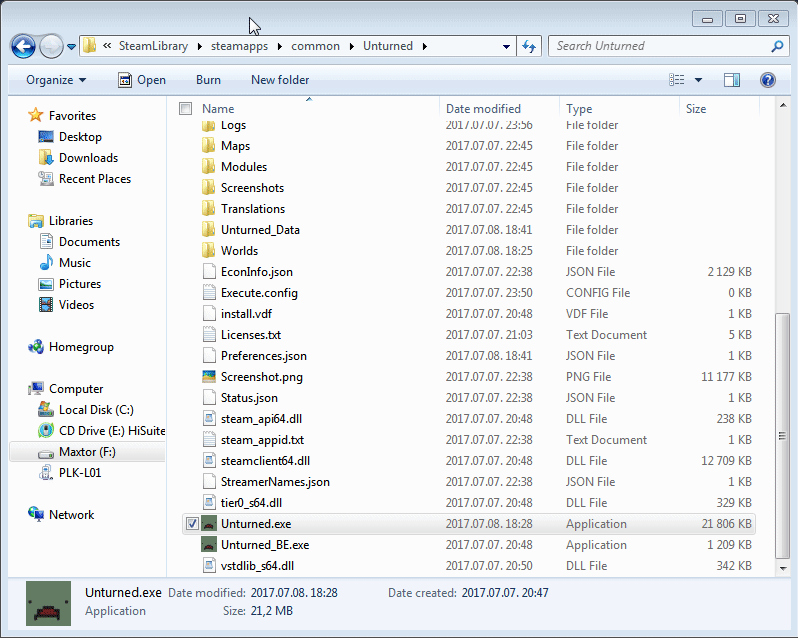798x638 pixels.
Task: Open address bar history dropdown
Action: point(506,47)
